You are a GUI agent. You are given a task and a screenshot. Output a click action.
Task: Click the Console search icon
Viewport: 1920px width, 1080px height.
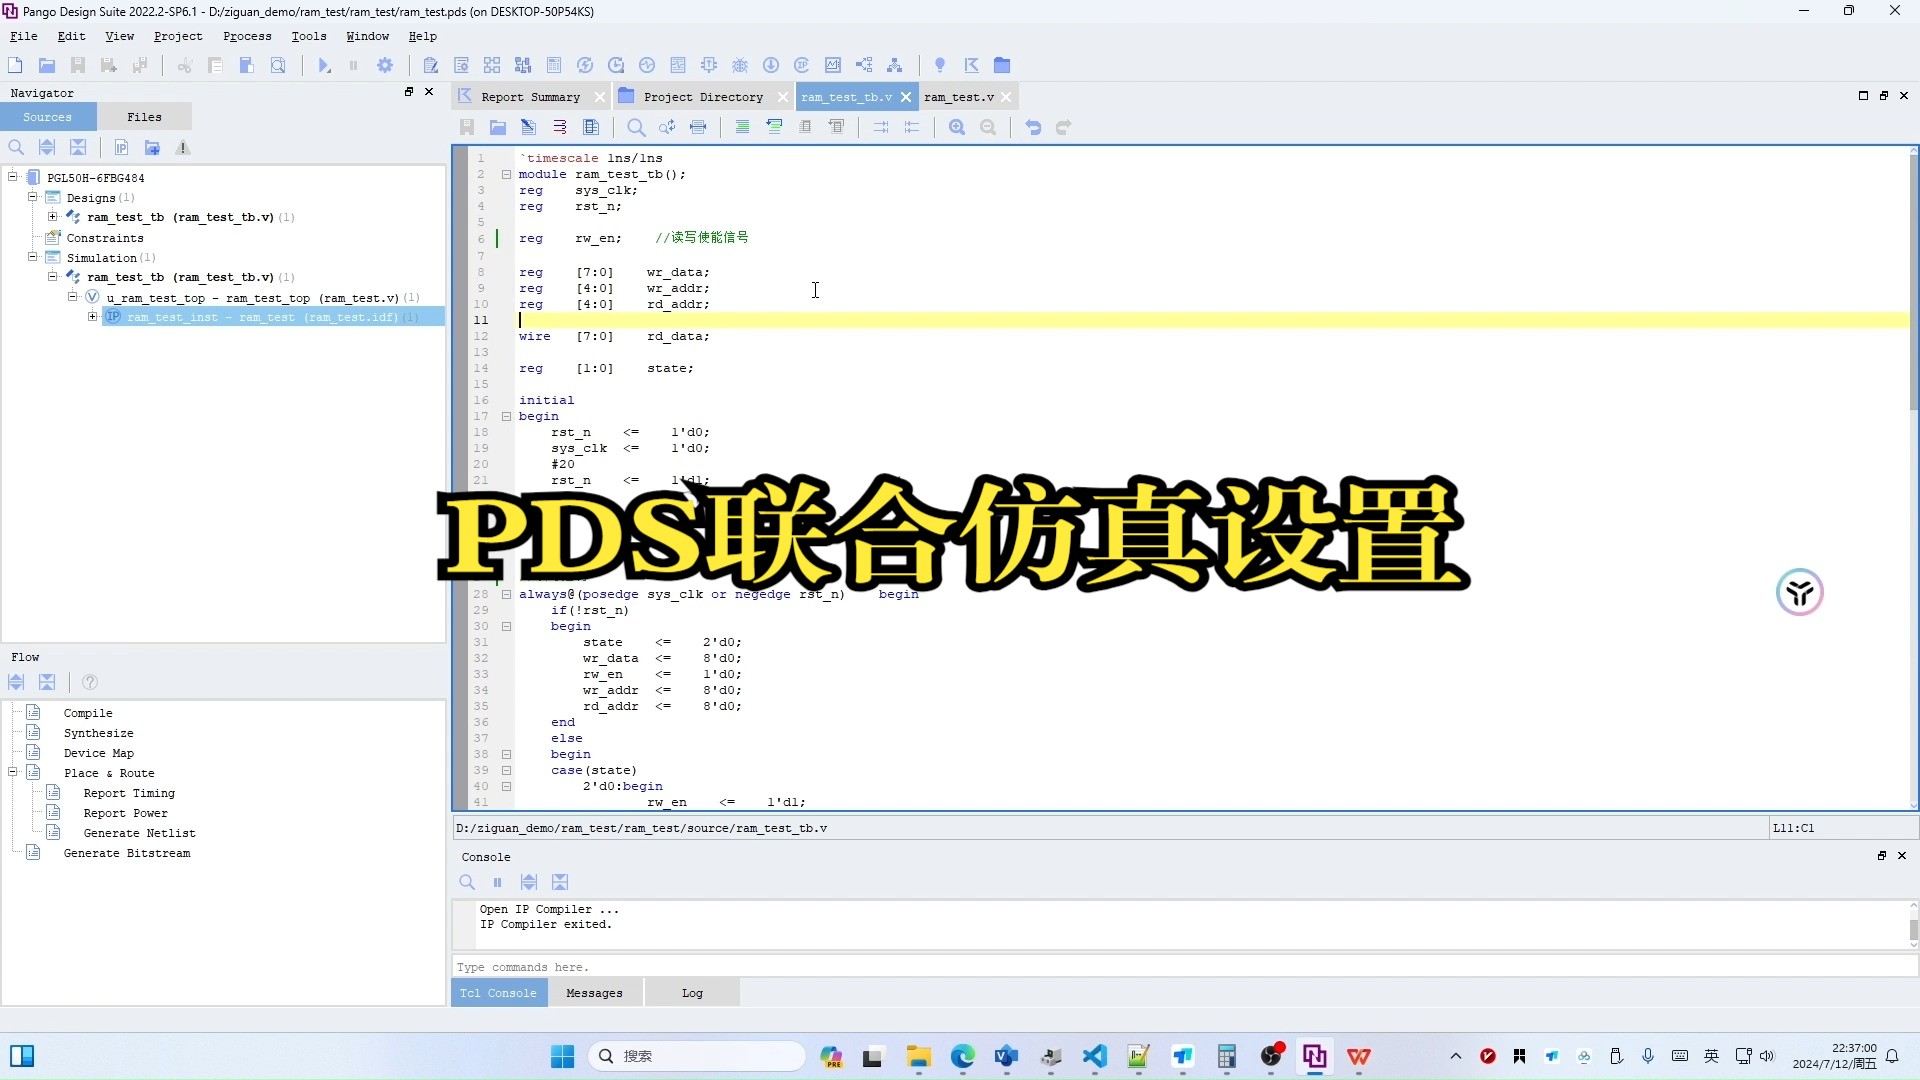click(467, 881)
